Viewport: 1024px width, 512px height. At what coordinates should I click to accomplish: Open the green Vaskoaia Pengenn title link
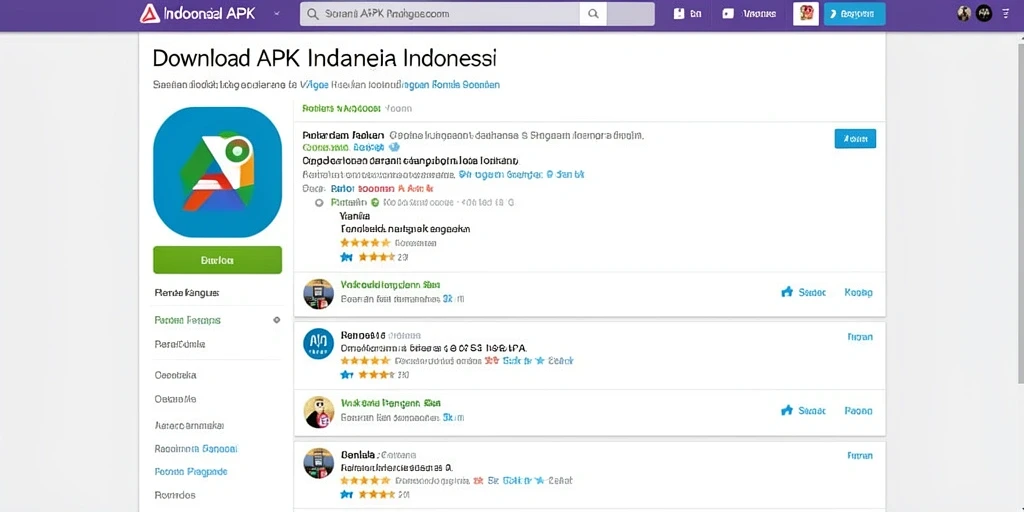coord(390,403)
